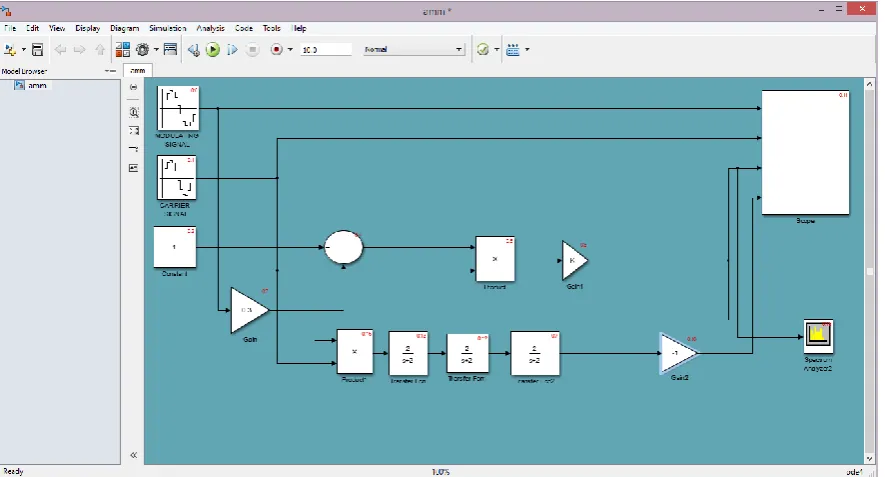This screenshot has height=477, width=885.
Task: Select the Modulating Signal generator block
Action: point(178,108)
